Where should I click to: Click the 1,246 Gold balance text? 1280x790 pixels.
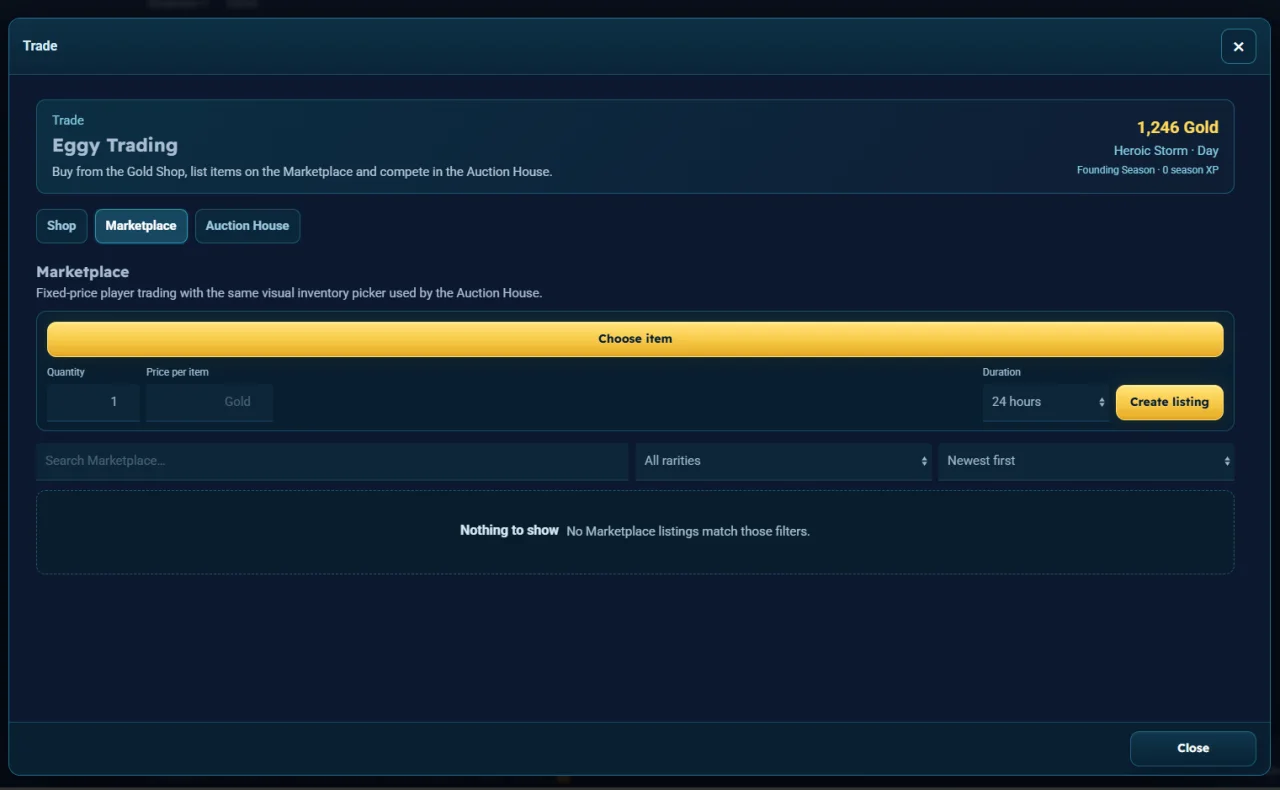(x=1177, y=127)
